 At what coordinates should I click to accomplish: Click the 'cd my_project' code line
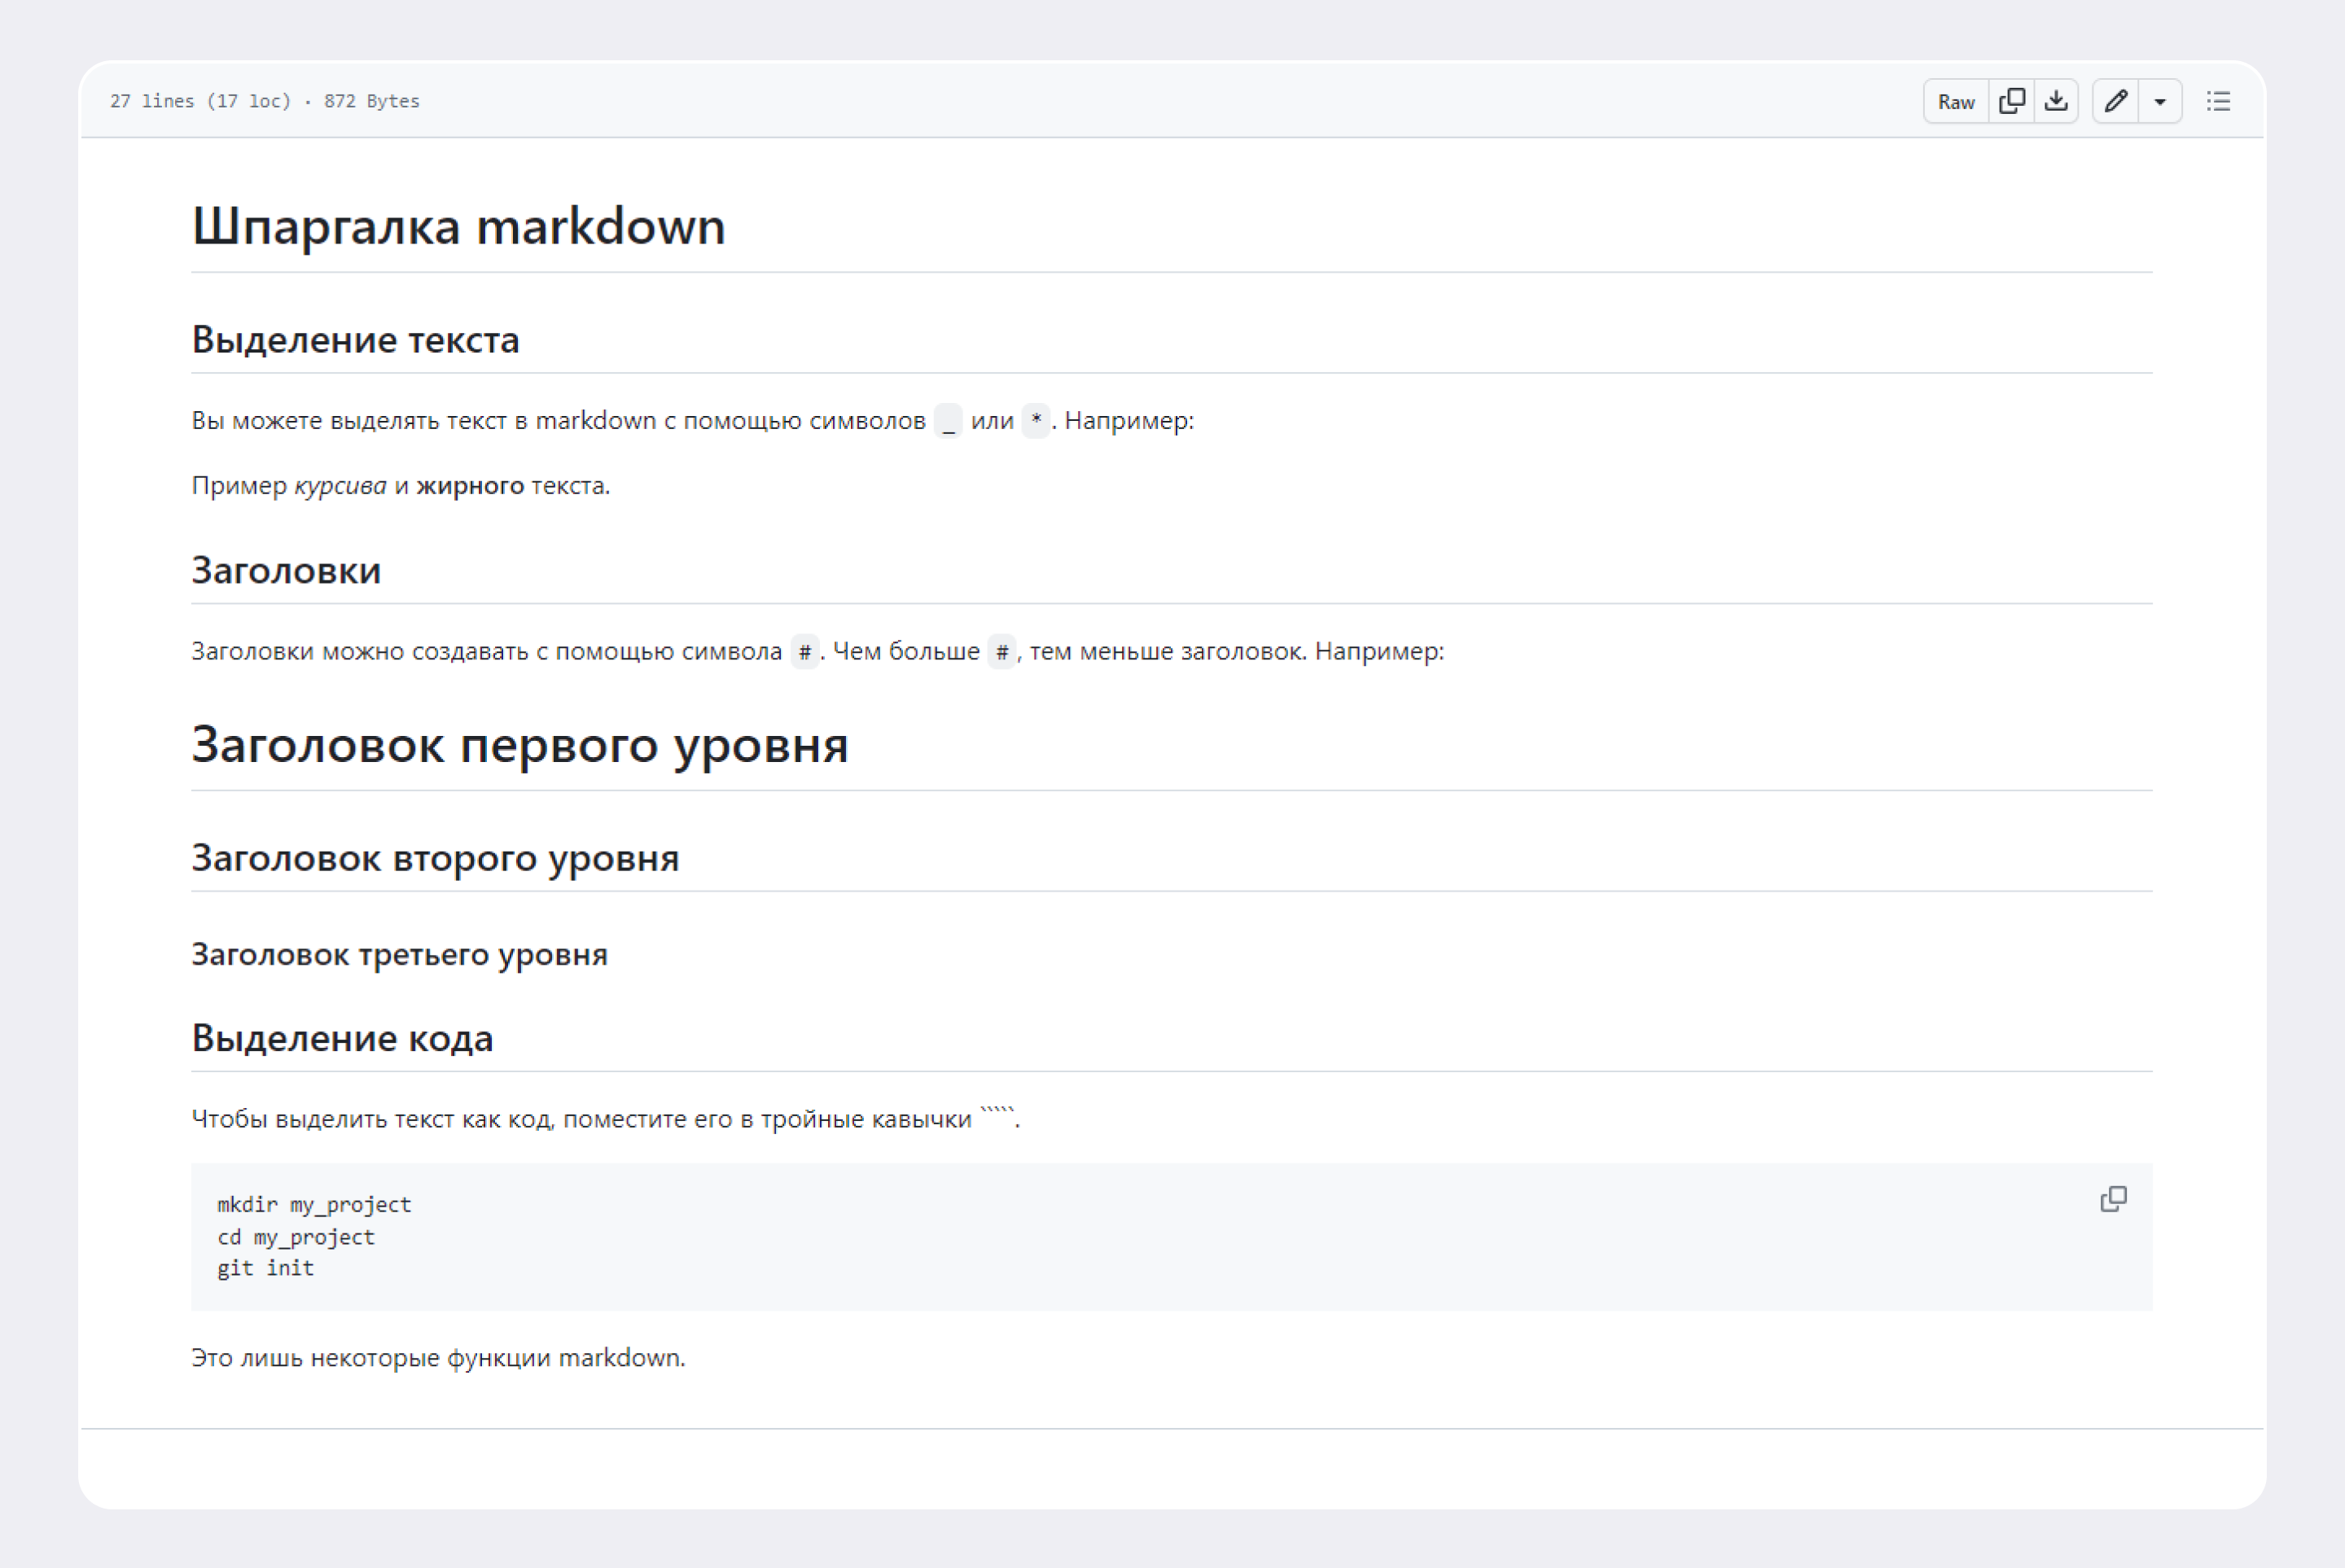coord(296,1237)
